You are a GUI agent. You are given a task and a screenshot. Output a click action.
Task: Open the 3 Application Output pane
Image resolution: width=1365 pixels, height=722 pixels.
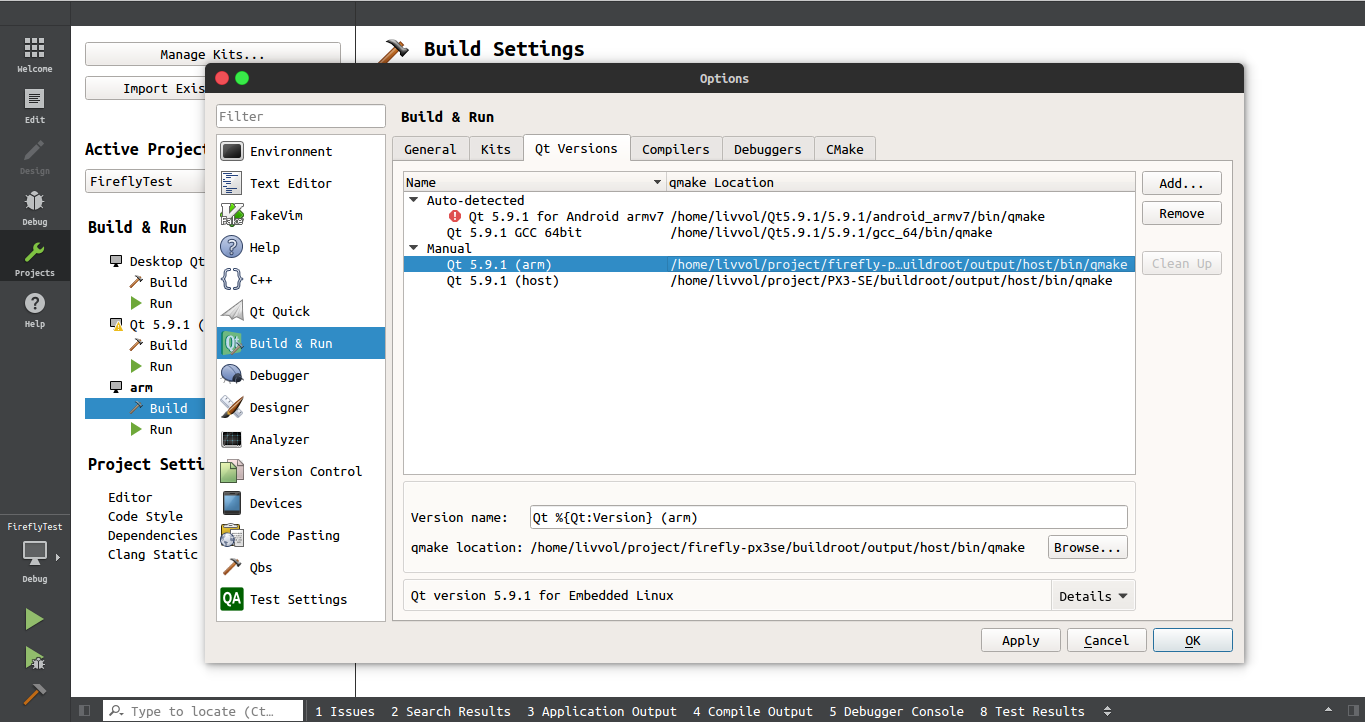(x=602, y=711)
